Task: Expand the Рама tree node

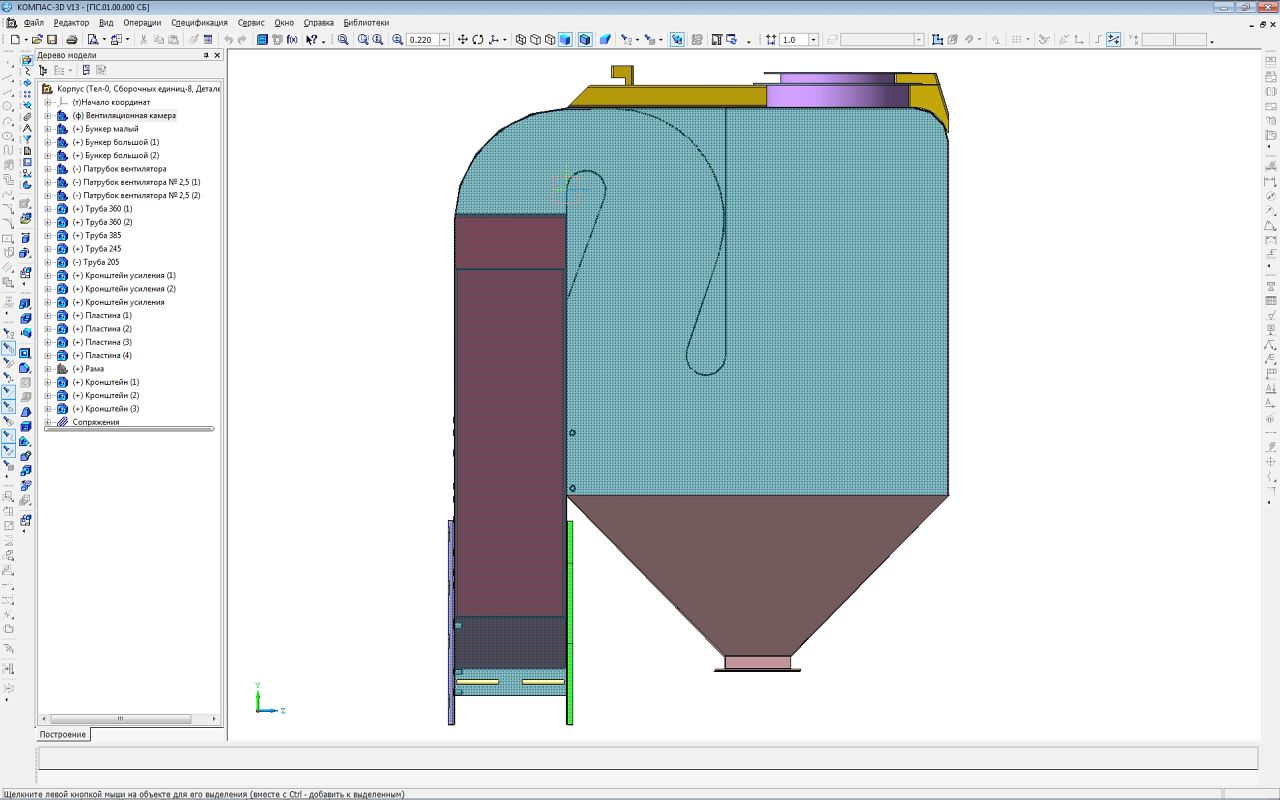Action: point(47,369)
